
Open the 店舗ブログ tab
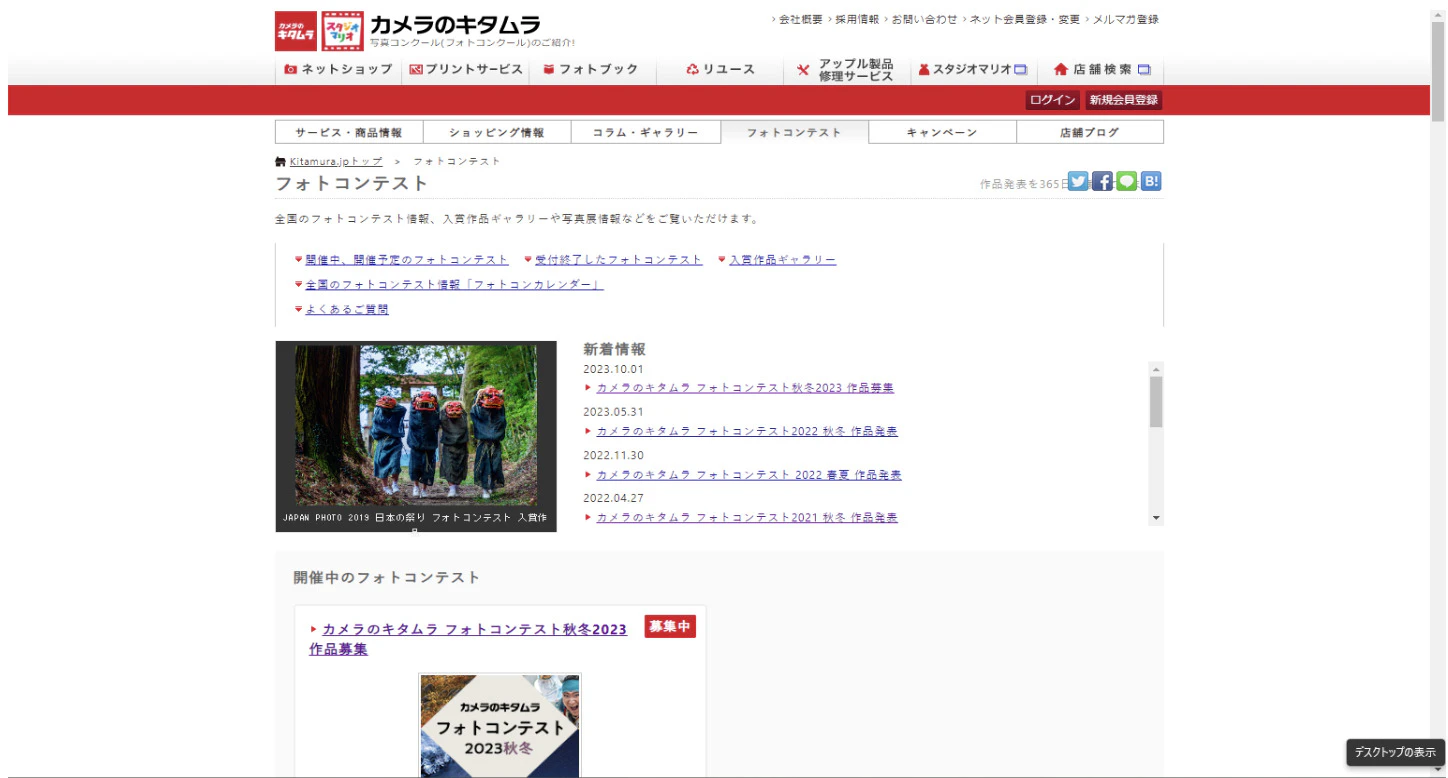pos(1089,132)
